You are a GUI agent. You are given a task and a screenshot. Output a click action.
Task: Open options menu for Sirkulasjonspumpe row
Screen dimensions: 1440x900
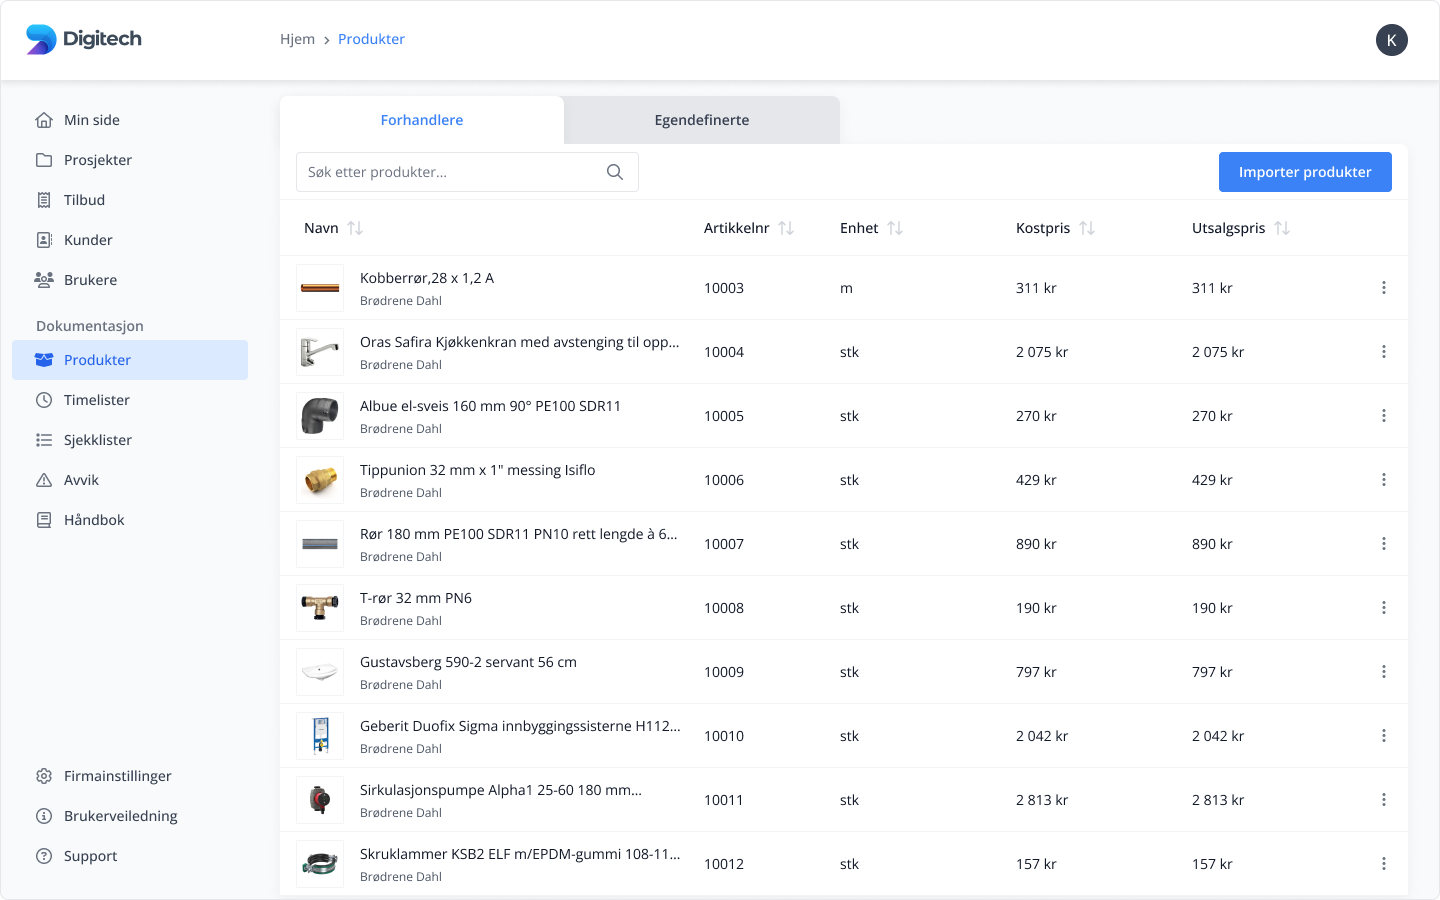pos(1384,800)
